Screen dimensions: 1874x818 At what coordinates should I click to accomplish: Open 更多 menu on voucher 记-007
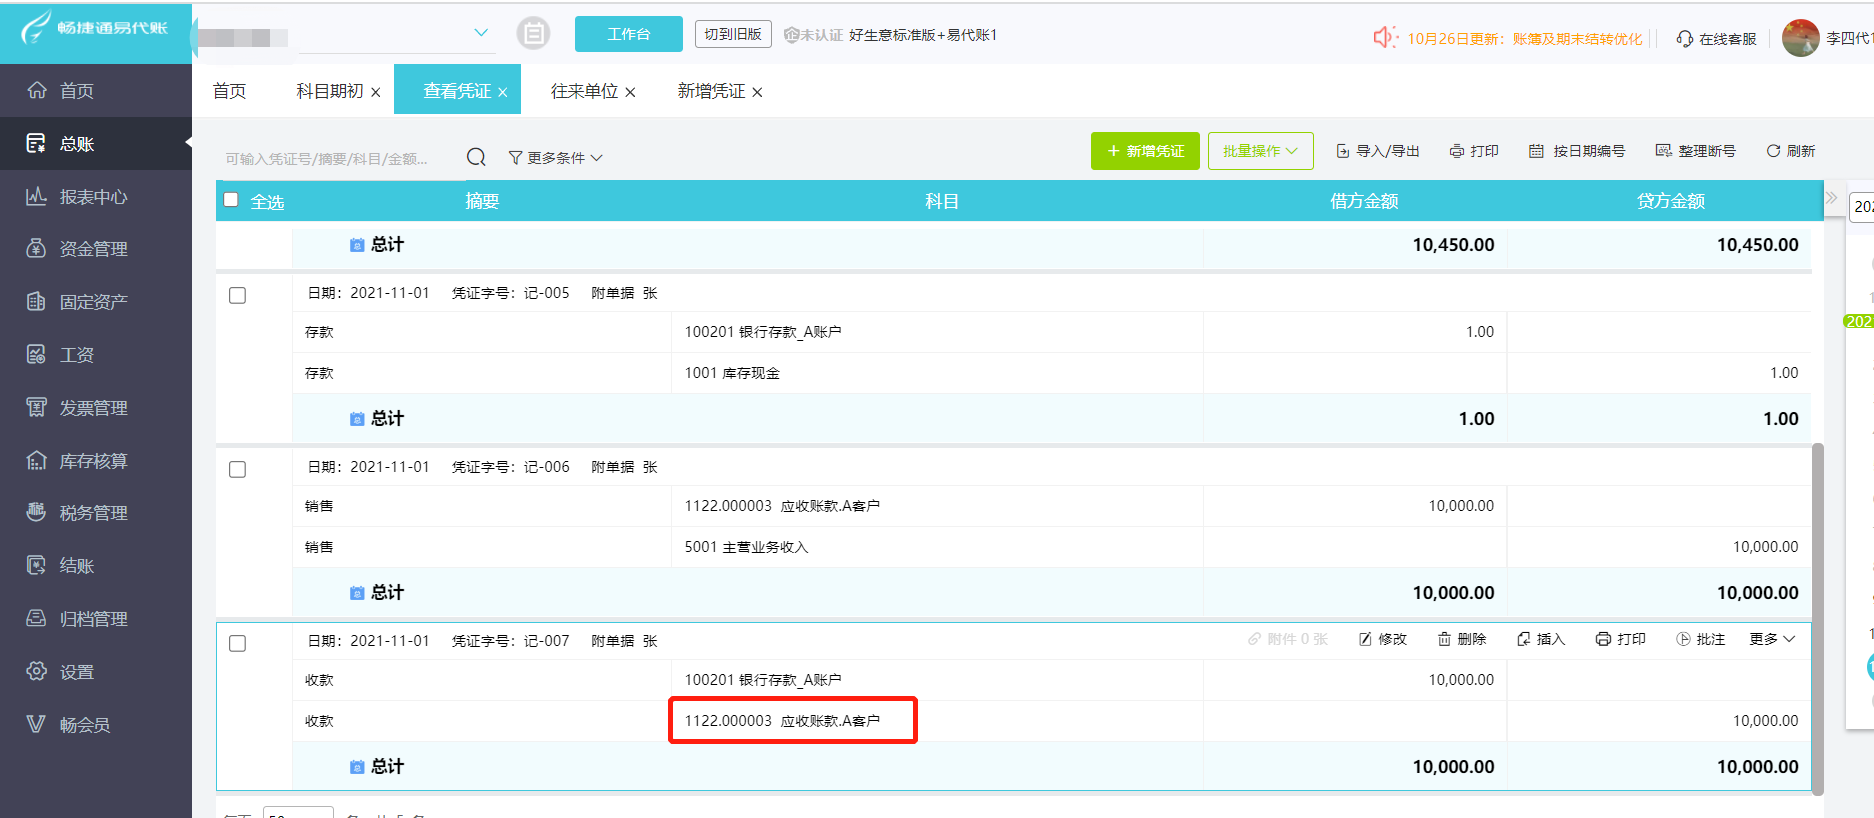point(1772,639)
